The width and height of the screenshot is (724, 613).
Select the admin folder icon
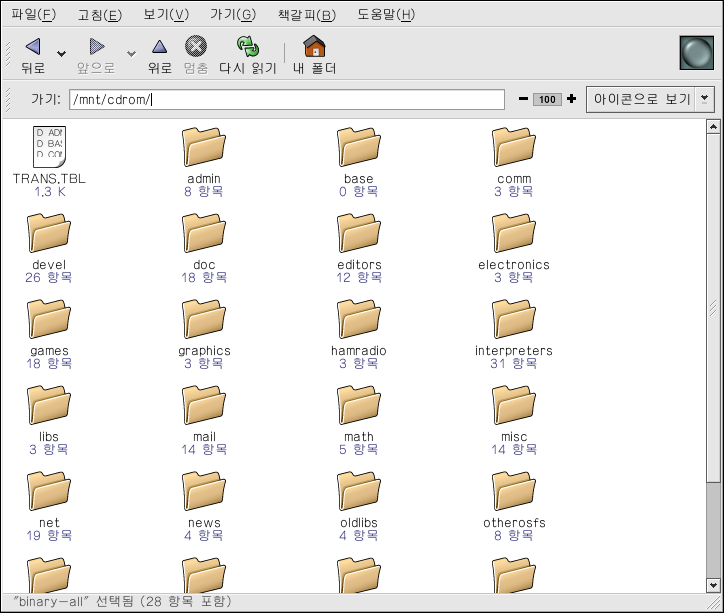(203, 148)
